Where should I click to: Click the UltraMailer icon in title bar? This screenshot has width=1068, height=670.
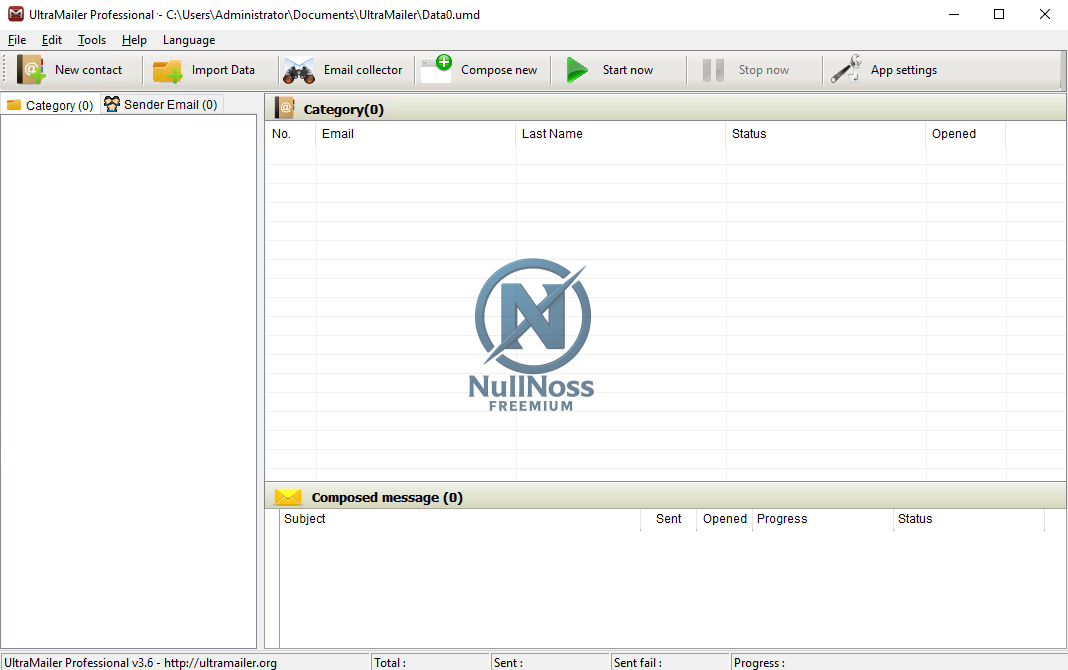pos(14,14)
